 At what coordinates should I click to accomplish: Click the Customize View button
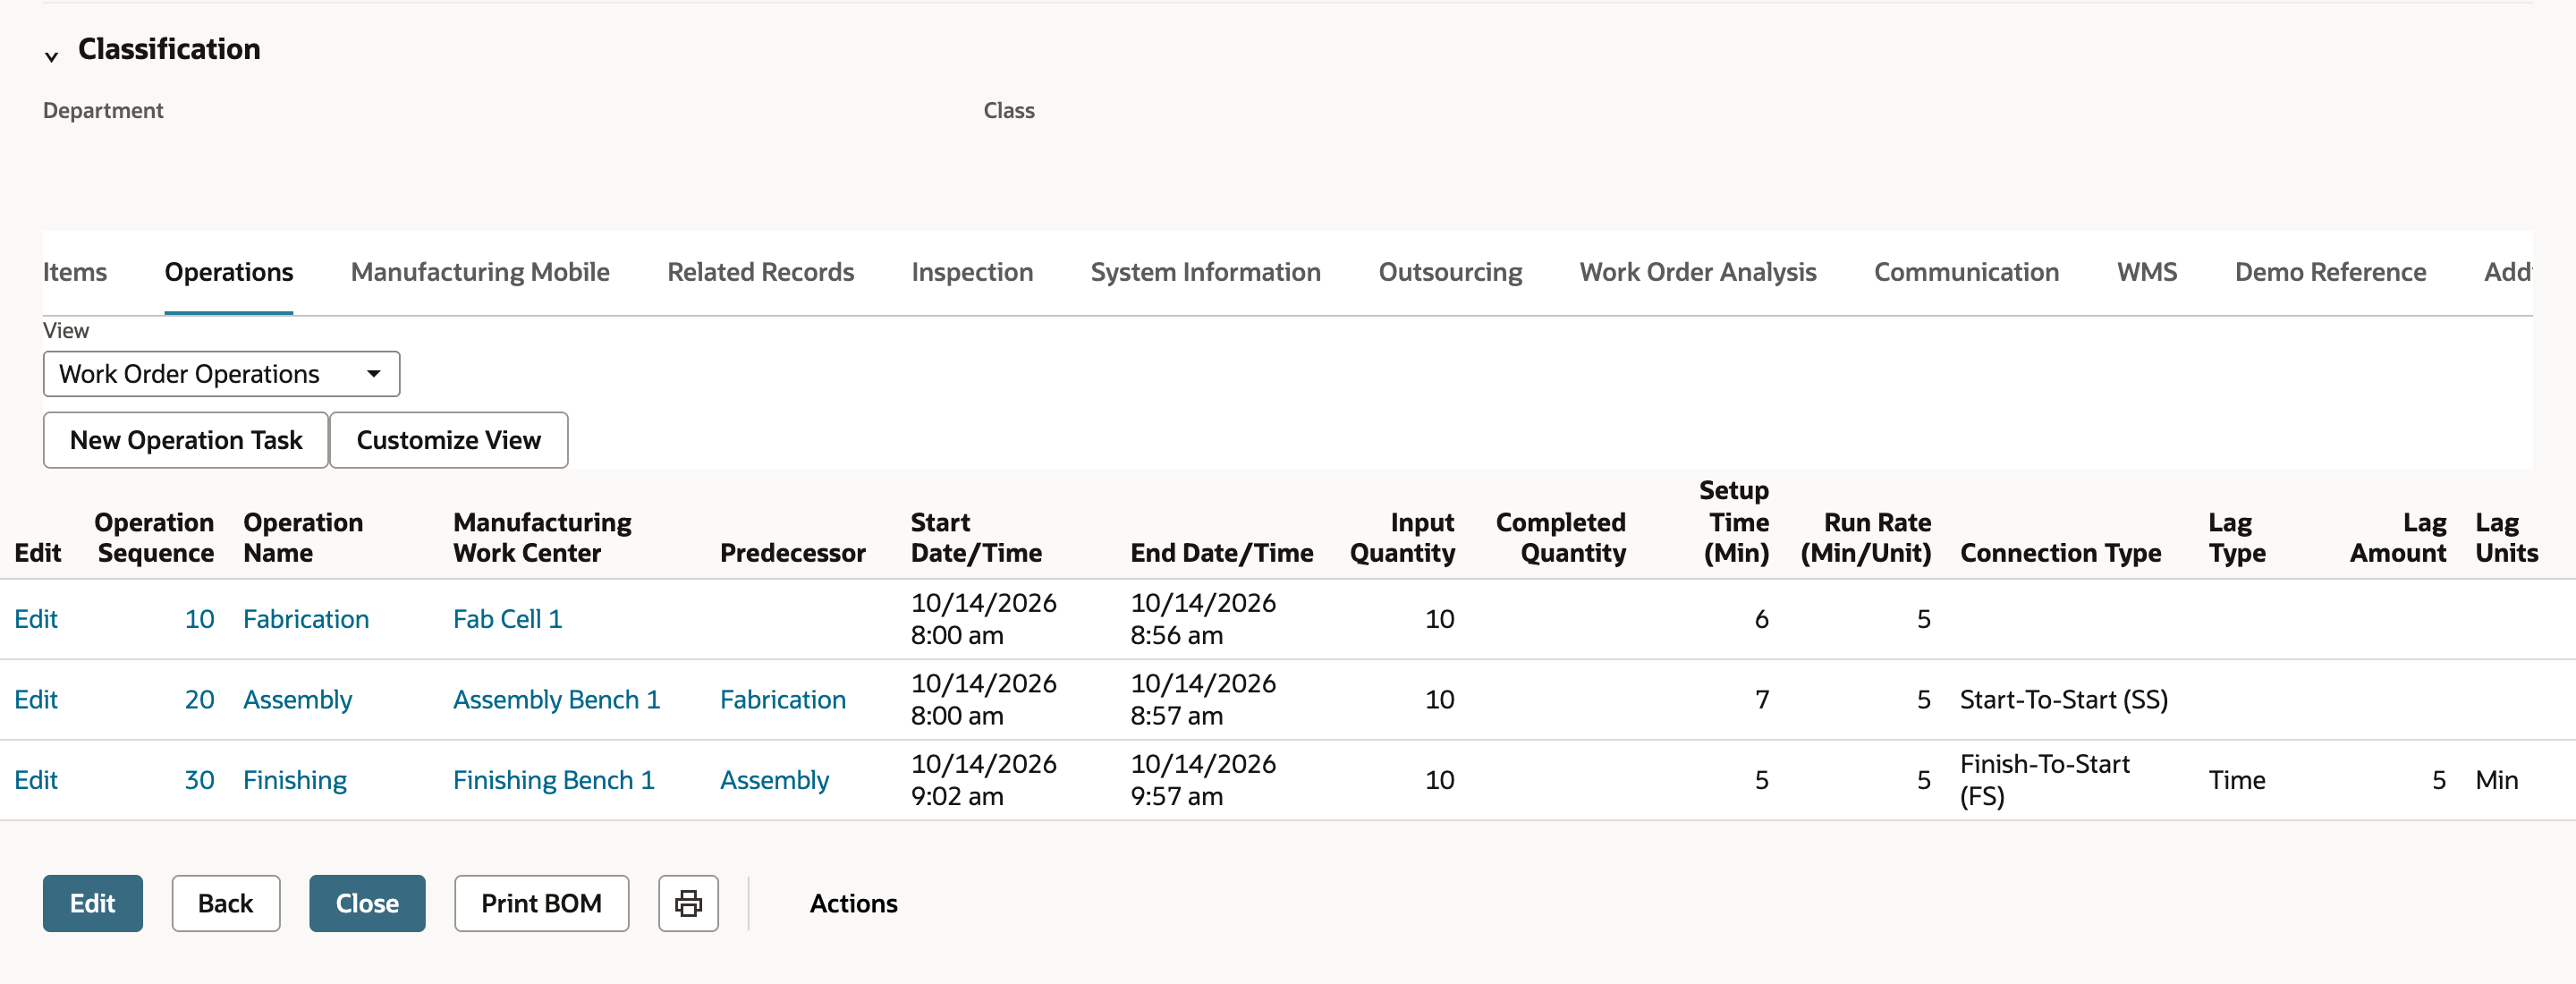coord(449,440)
